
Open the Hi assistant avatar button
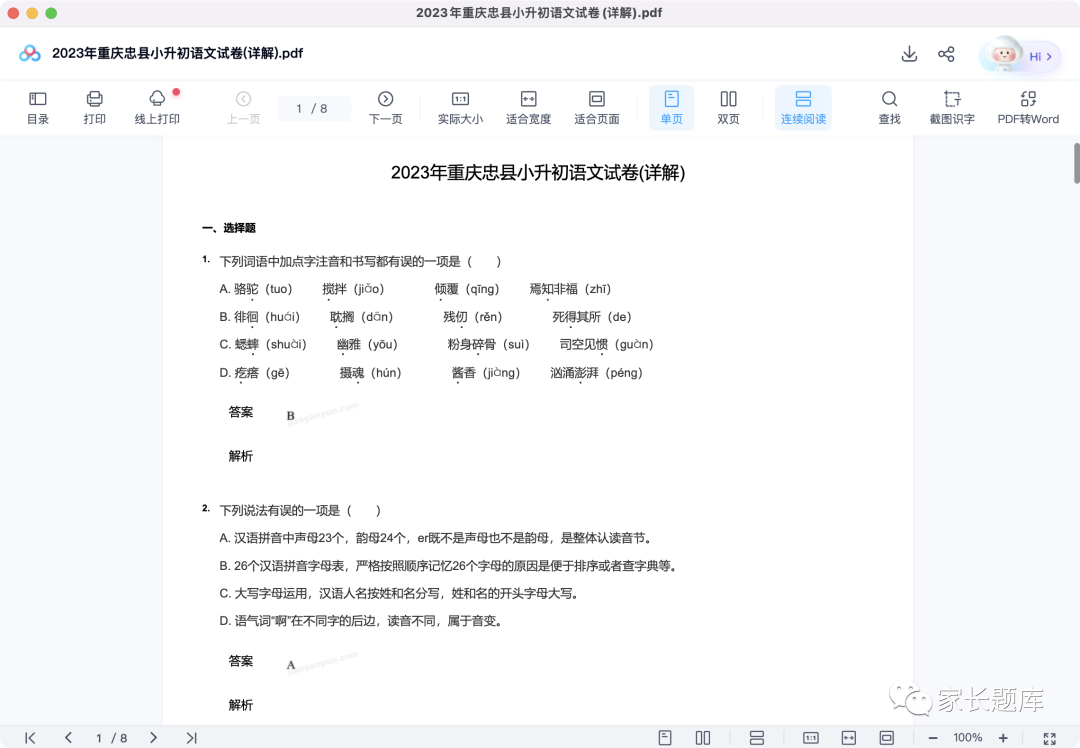1019,55
